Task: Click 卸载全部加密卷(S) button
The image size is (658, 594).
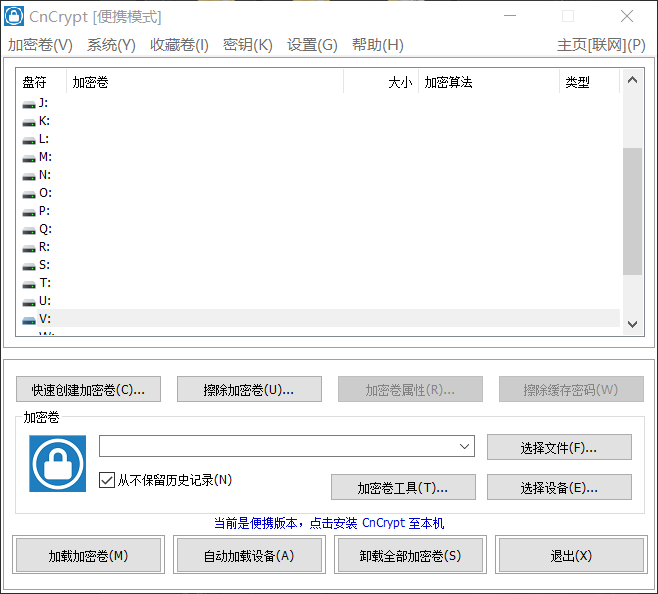Action: pyautogui.click(x=410, y=555)
